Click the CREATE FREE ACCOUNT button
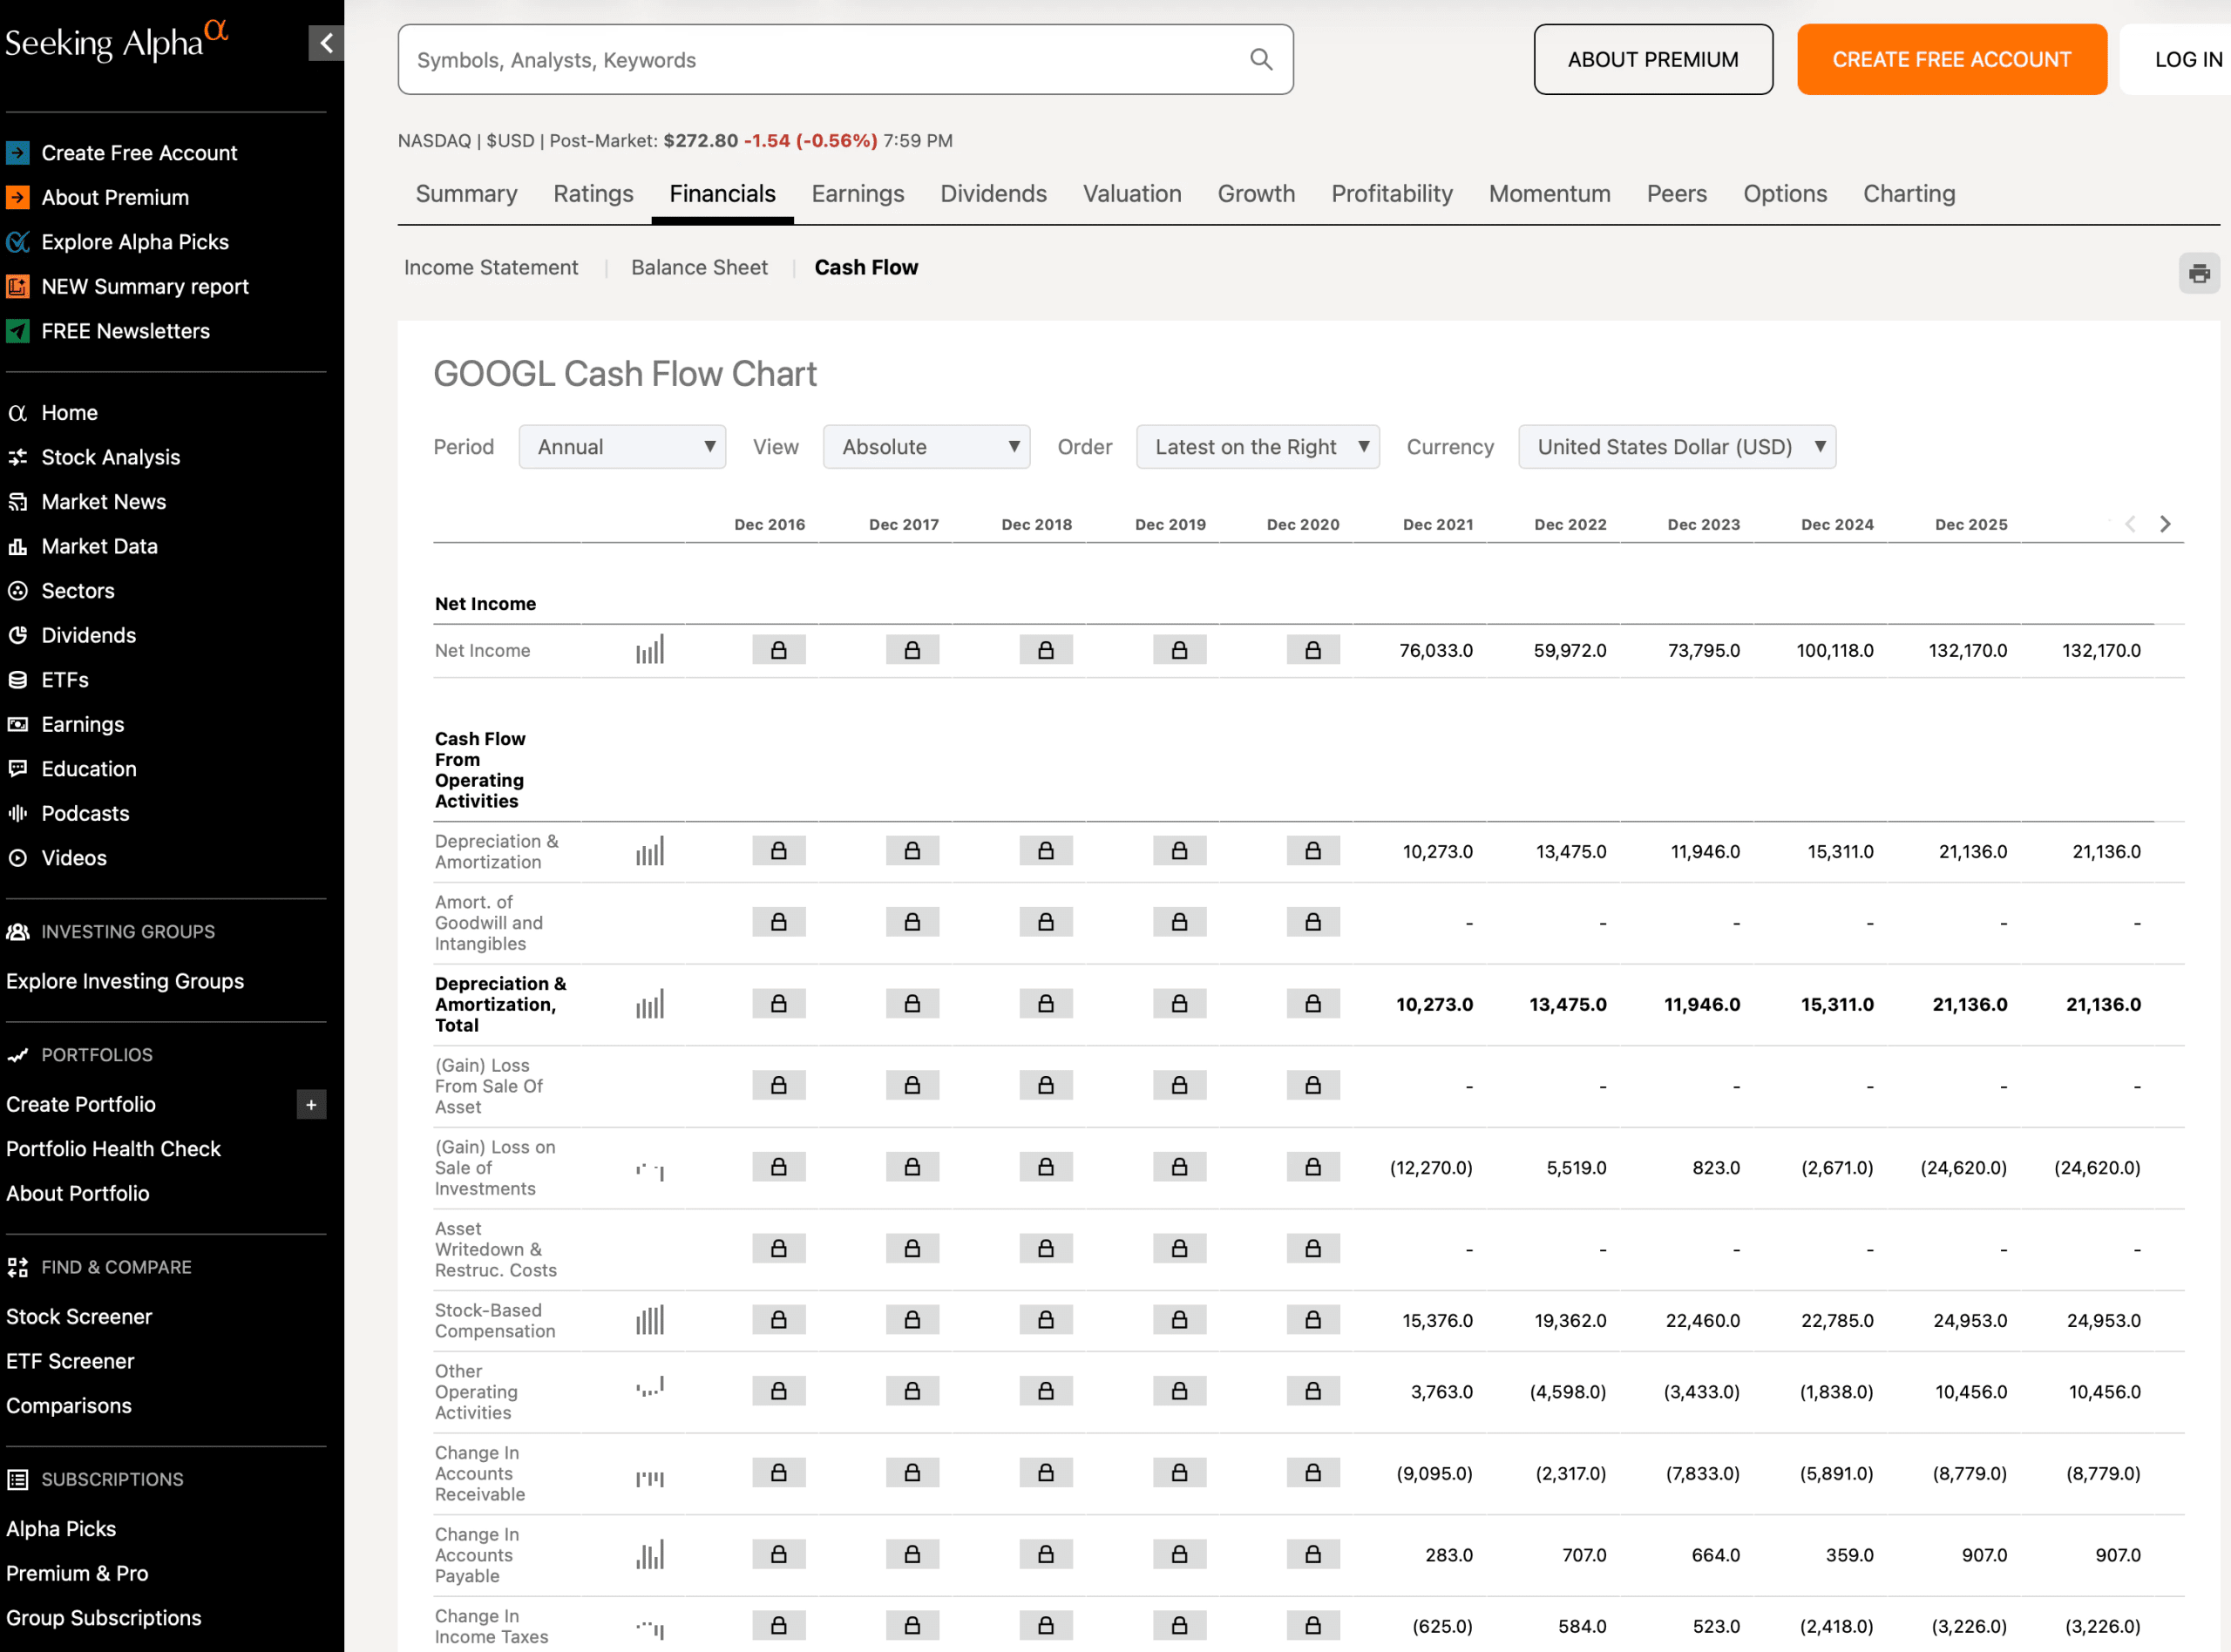 click(1950, 59)
